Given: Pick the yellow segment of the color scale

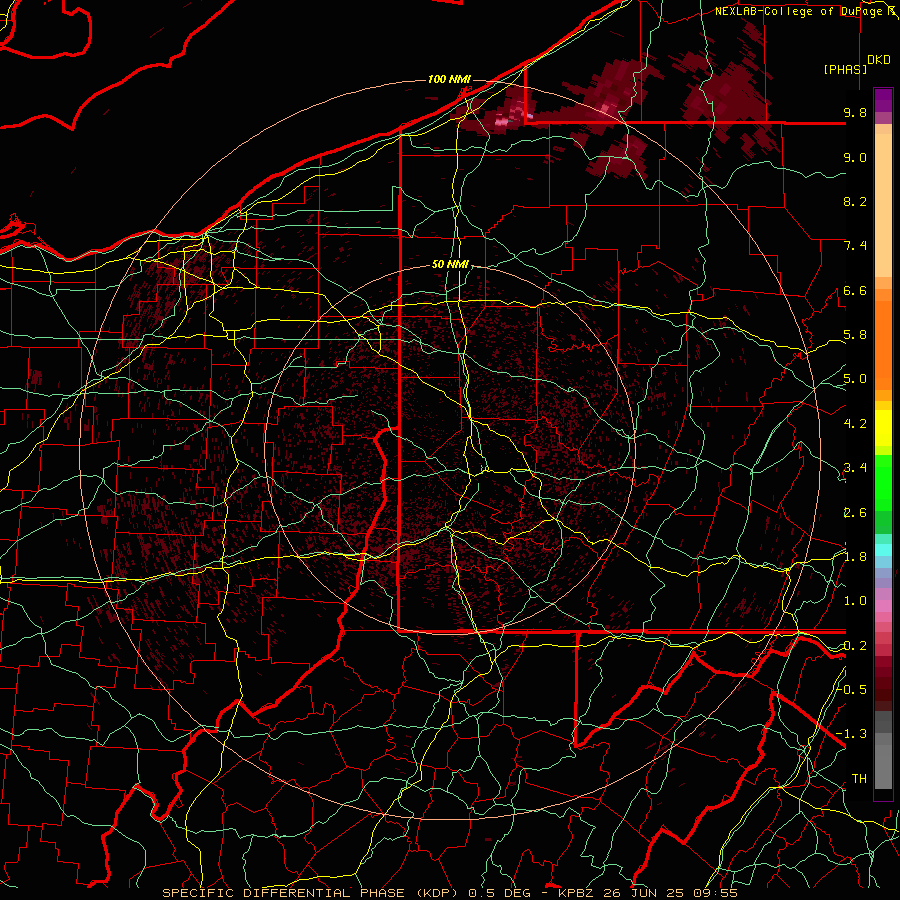Looking at the screenshot, I should (x=883, y=428).
